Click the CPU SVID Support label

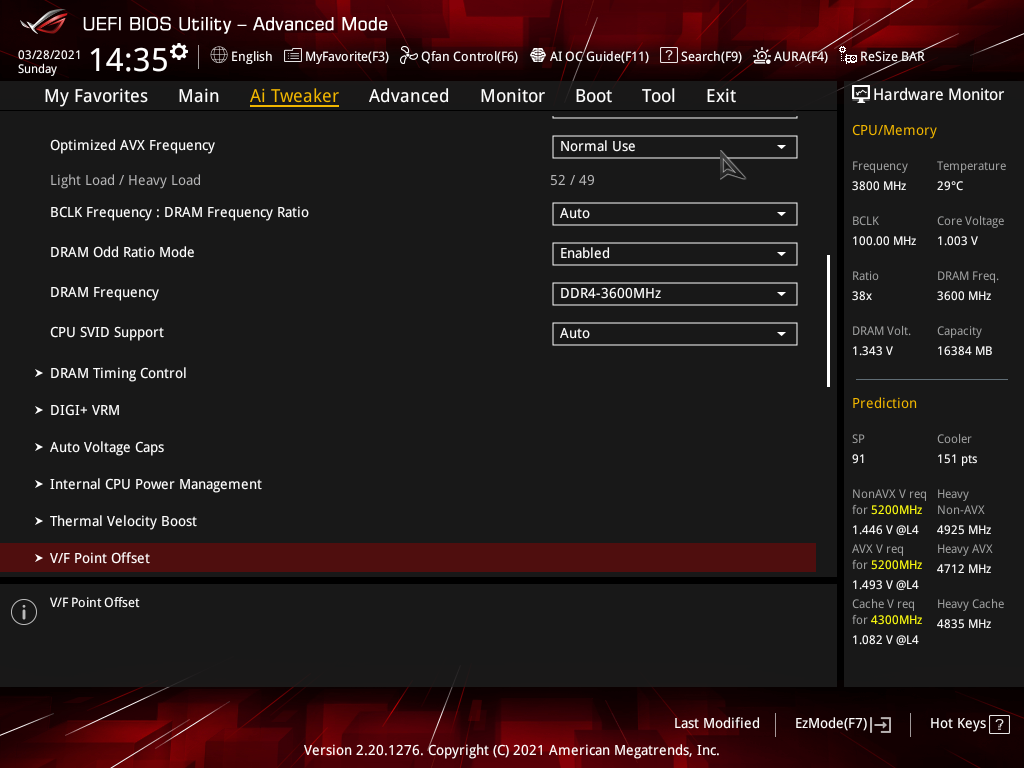pyautogui.click(x=107, y=332)
